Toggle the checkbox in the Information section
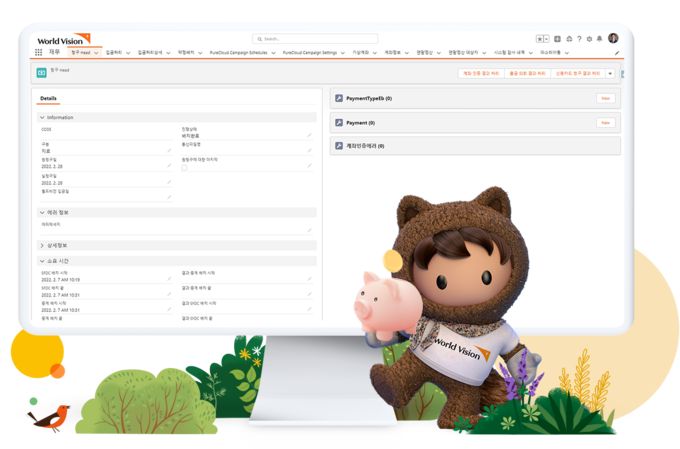The width and height of the screenshot is (680, 449). pos(184,167)
